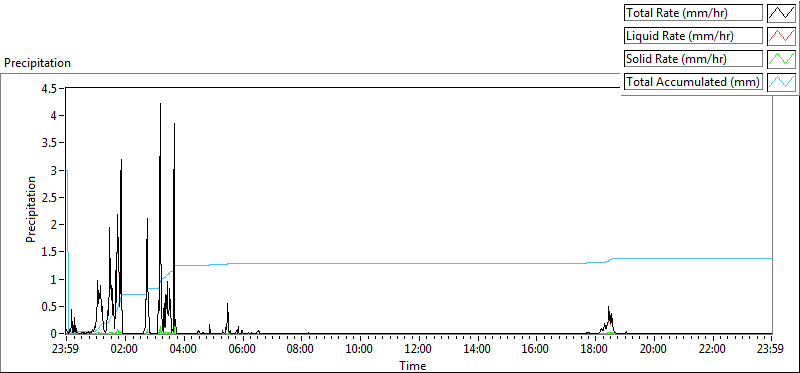Click the tallest black rate peak near 03:00
The height and width of the screenshot is (373, 800).
(160, 104)
